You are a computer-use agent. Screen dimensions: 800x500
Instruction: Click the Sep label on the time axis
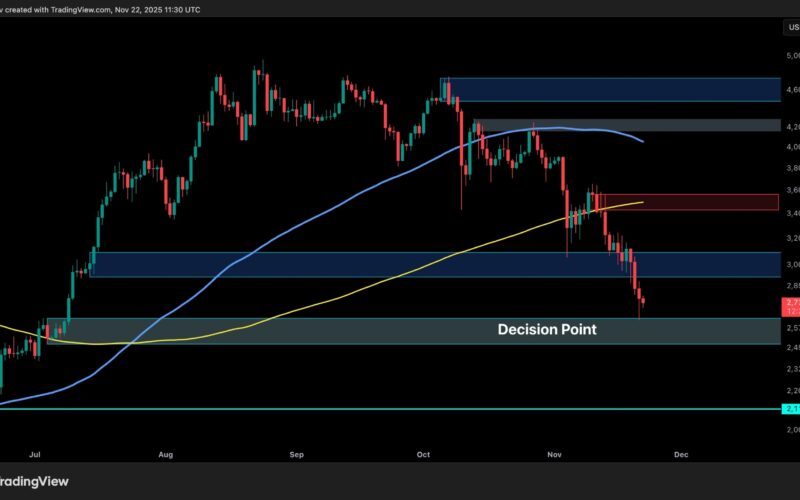296,453
